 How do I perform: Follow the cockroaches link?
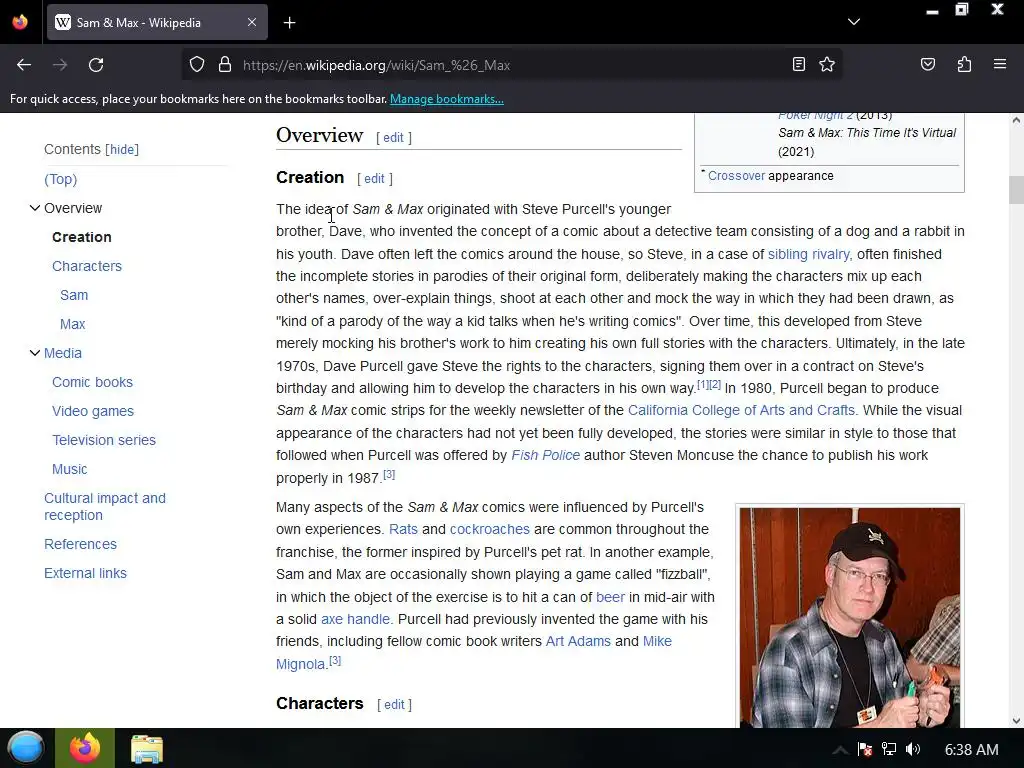click(x=490, y=529)
